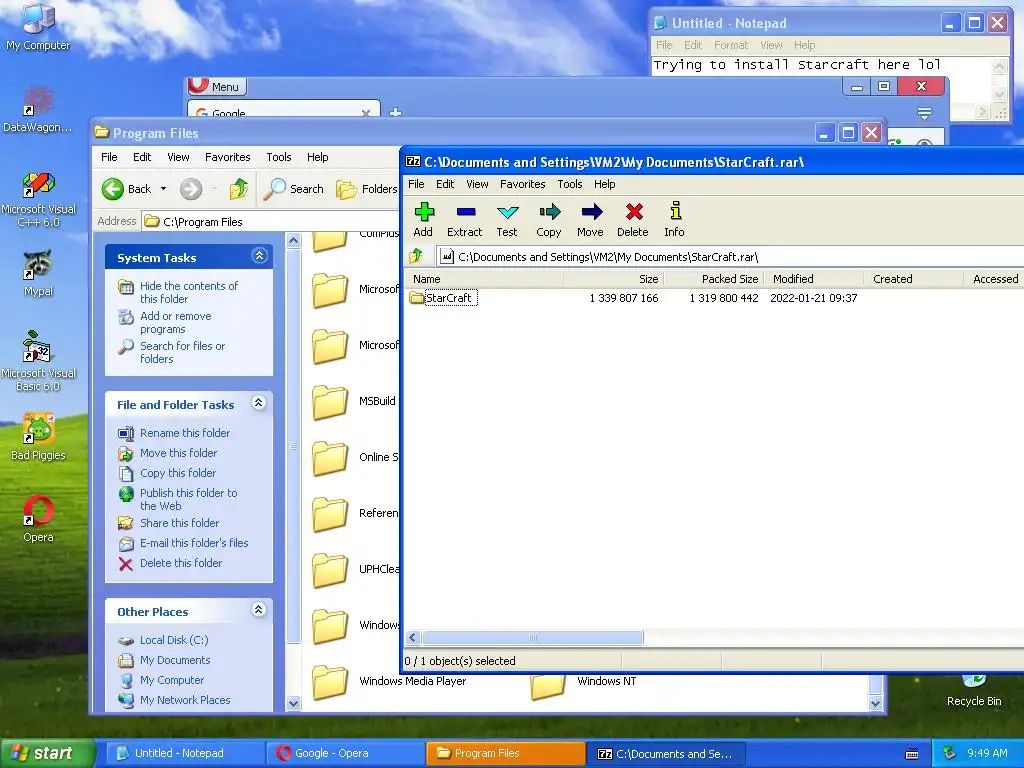Click Search for files or folders
This screenshot has width=1024, height=768.
click(x=182, y=352)
